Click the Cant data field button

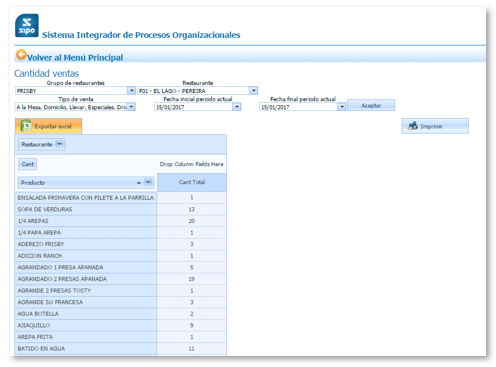28,164
